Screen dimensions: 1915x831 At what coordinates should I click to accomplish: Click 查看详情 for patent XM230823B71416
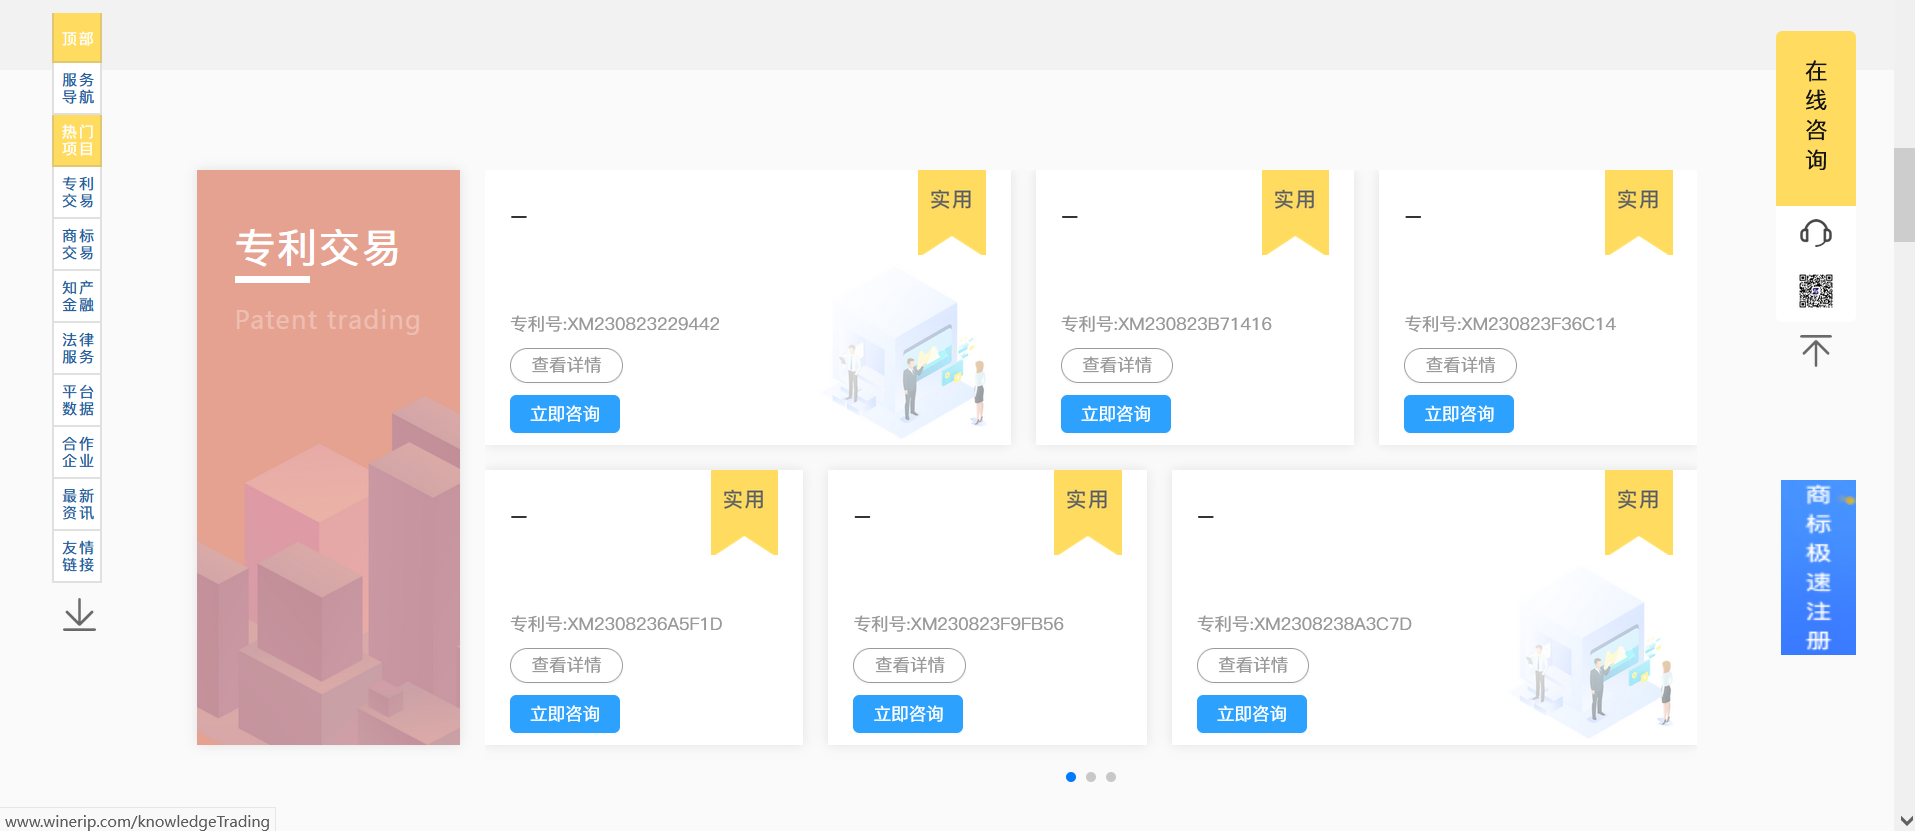[1116, 365]
